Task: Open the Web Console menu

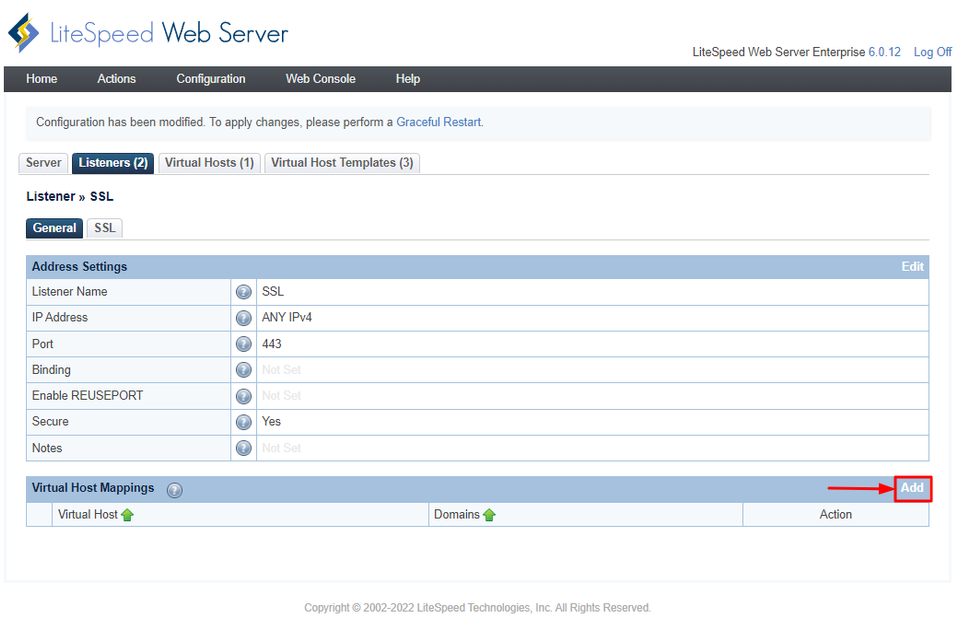Action: (320, 78)
